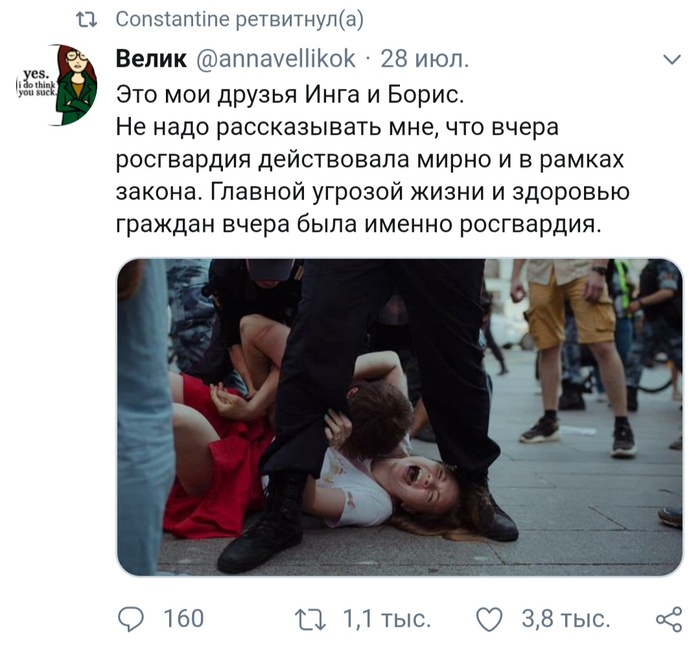
Task: Click the display name Велик
Action: coord(151,59)
